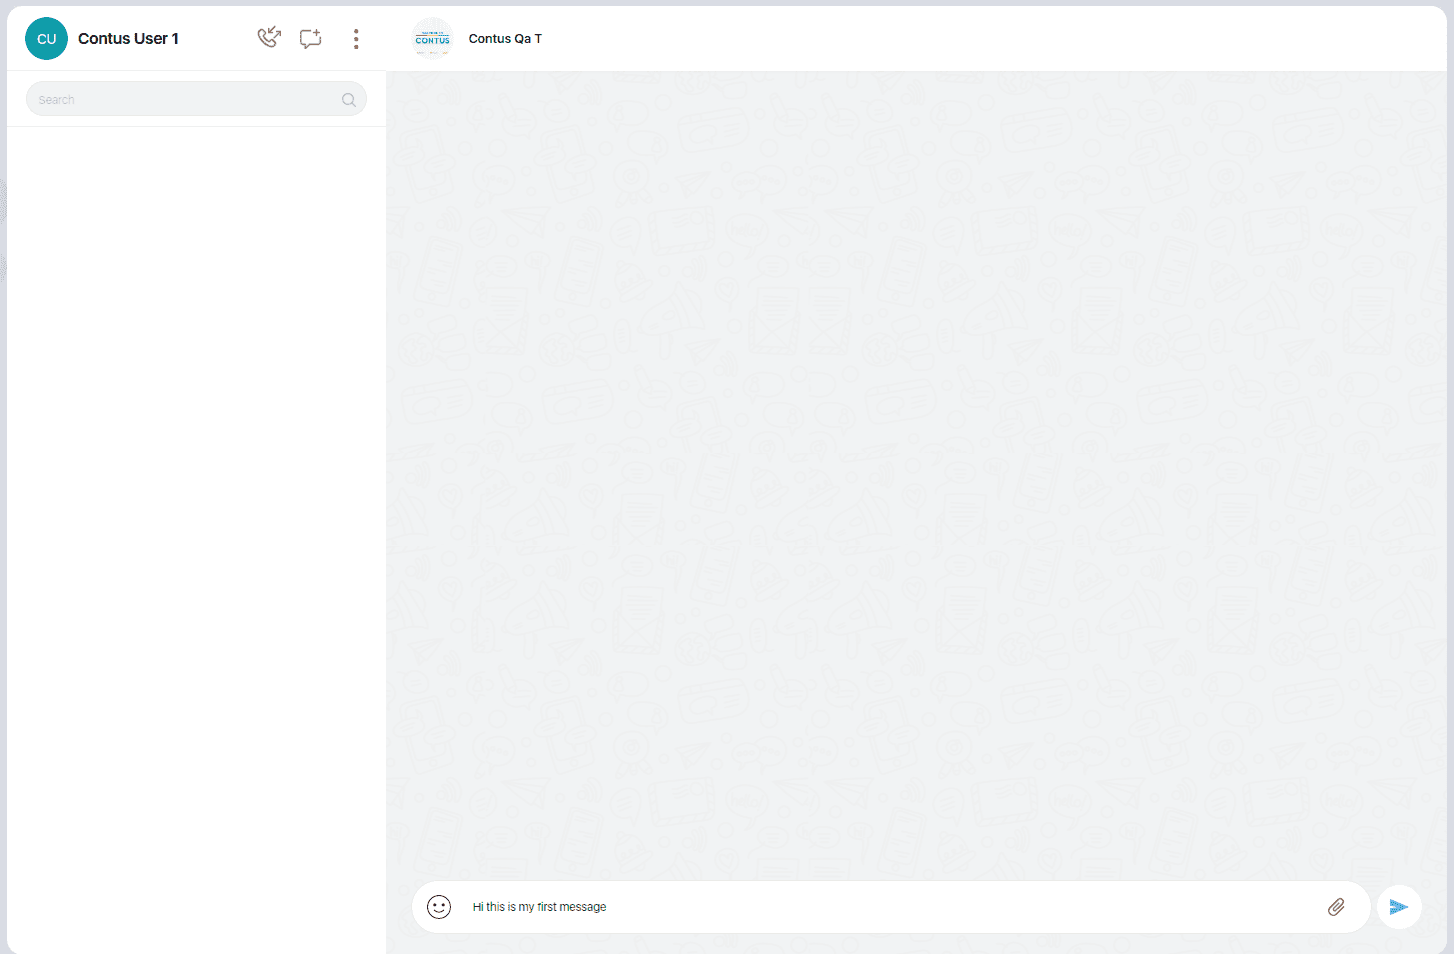The image size is (1454, 954).
Task: Click the empty recent chats list area
Action: [196, 500]
